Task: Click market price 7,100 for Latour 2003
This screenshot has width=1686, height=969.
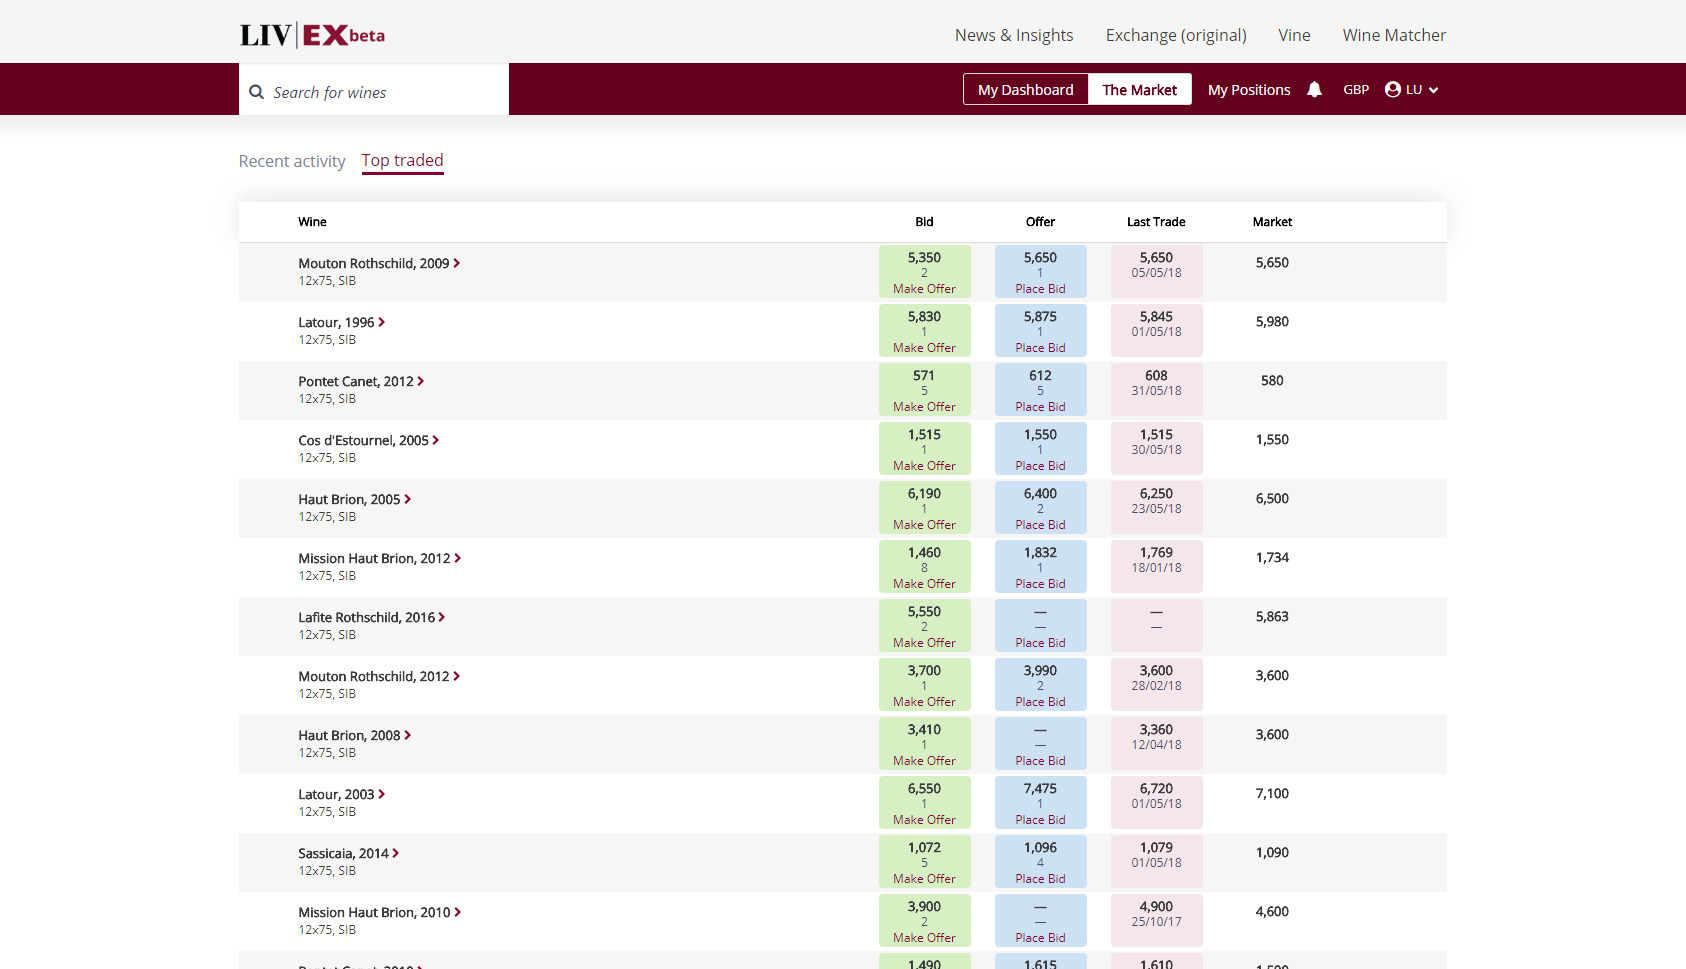Action: click(1272, 794)
